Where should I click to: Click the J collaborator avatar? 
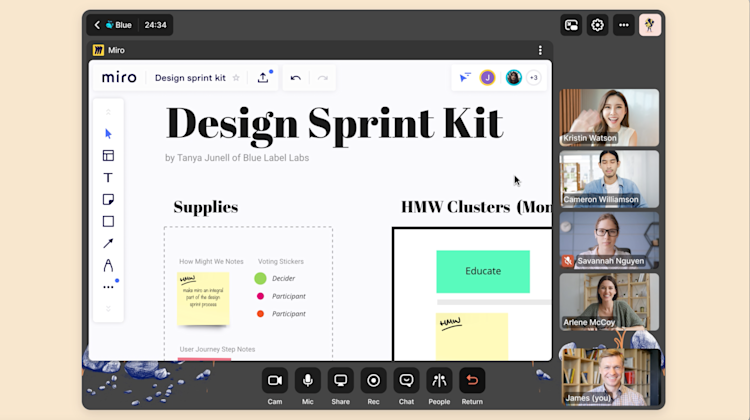point(487,77)
